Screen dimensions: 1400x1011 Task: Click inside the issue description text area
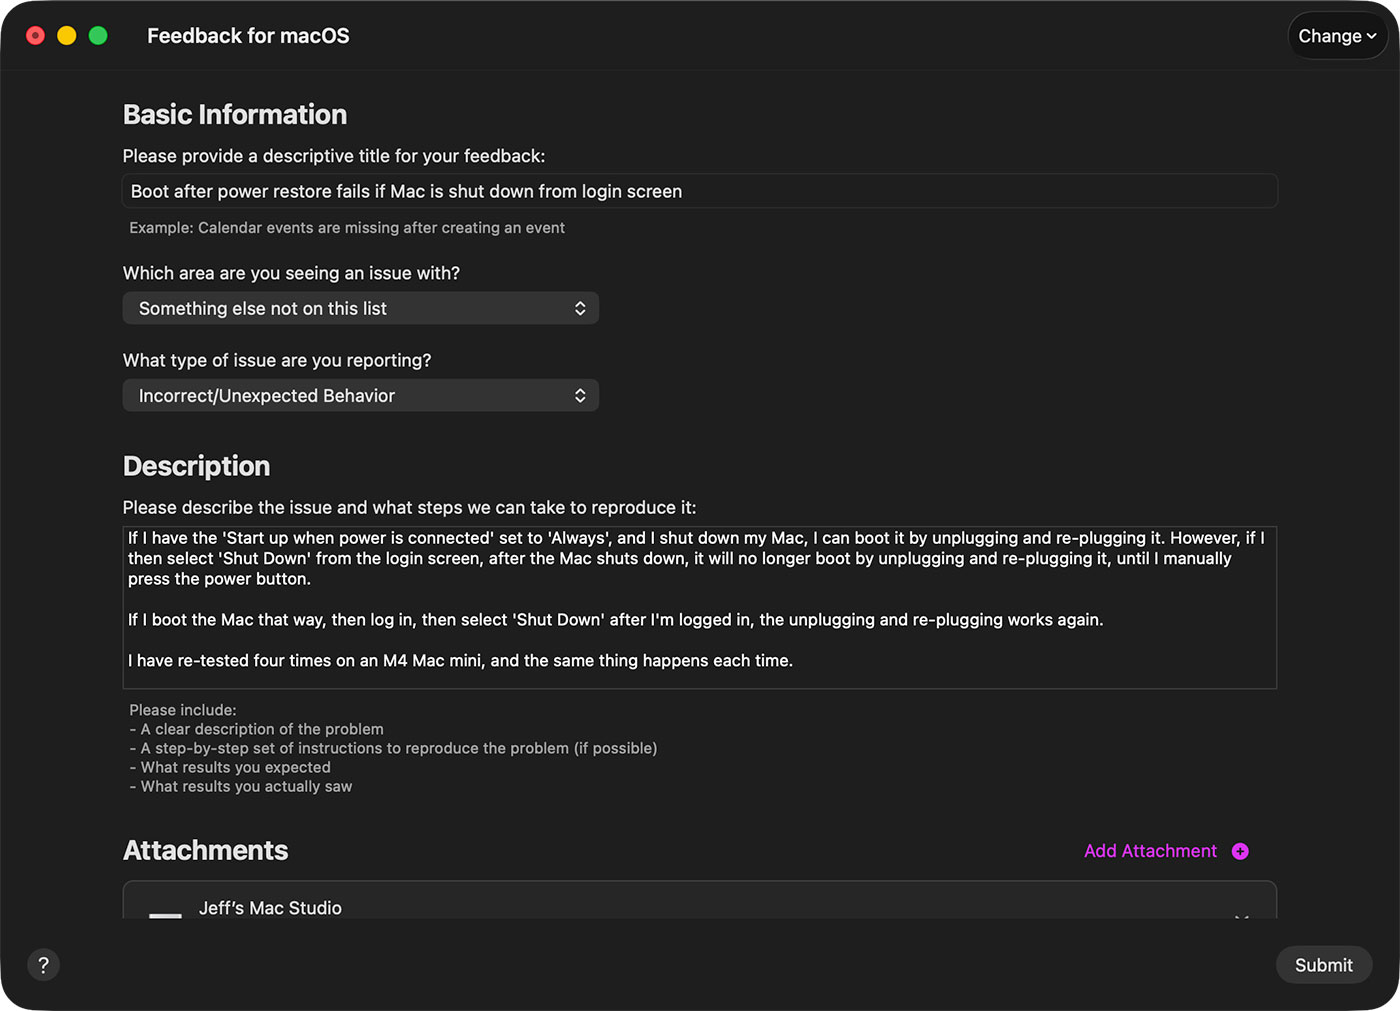point(700,607)
